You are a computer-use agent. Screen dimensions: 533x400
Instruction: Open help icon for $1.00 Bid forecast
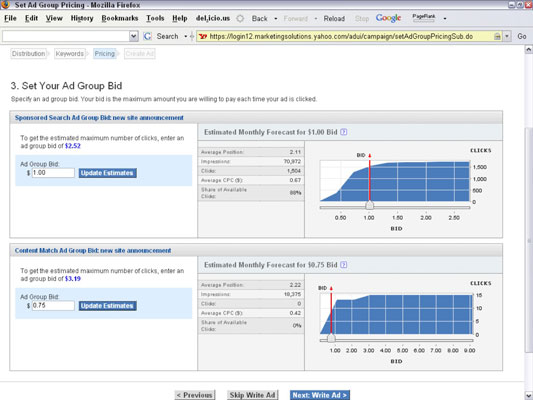tap(344, 132)
